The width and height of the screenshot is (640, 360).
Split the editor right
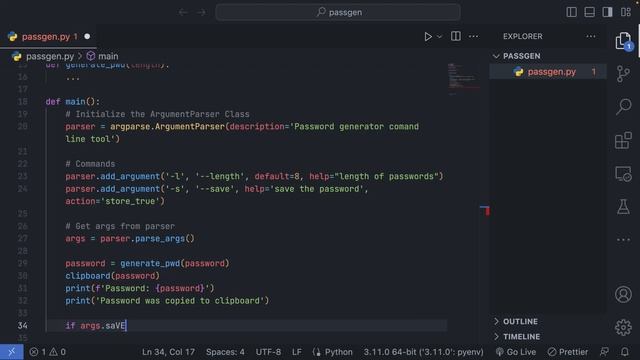pyautogui.click(x=456, y=36)
